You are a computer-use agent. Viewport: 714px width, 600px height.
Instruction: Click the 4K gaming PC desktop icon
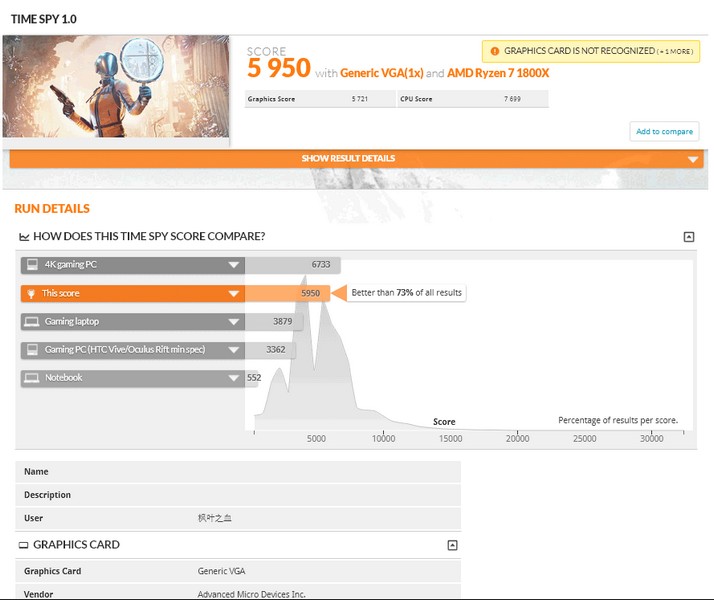[x=32, y=264]
